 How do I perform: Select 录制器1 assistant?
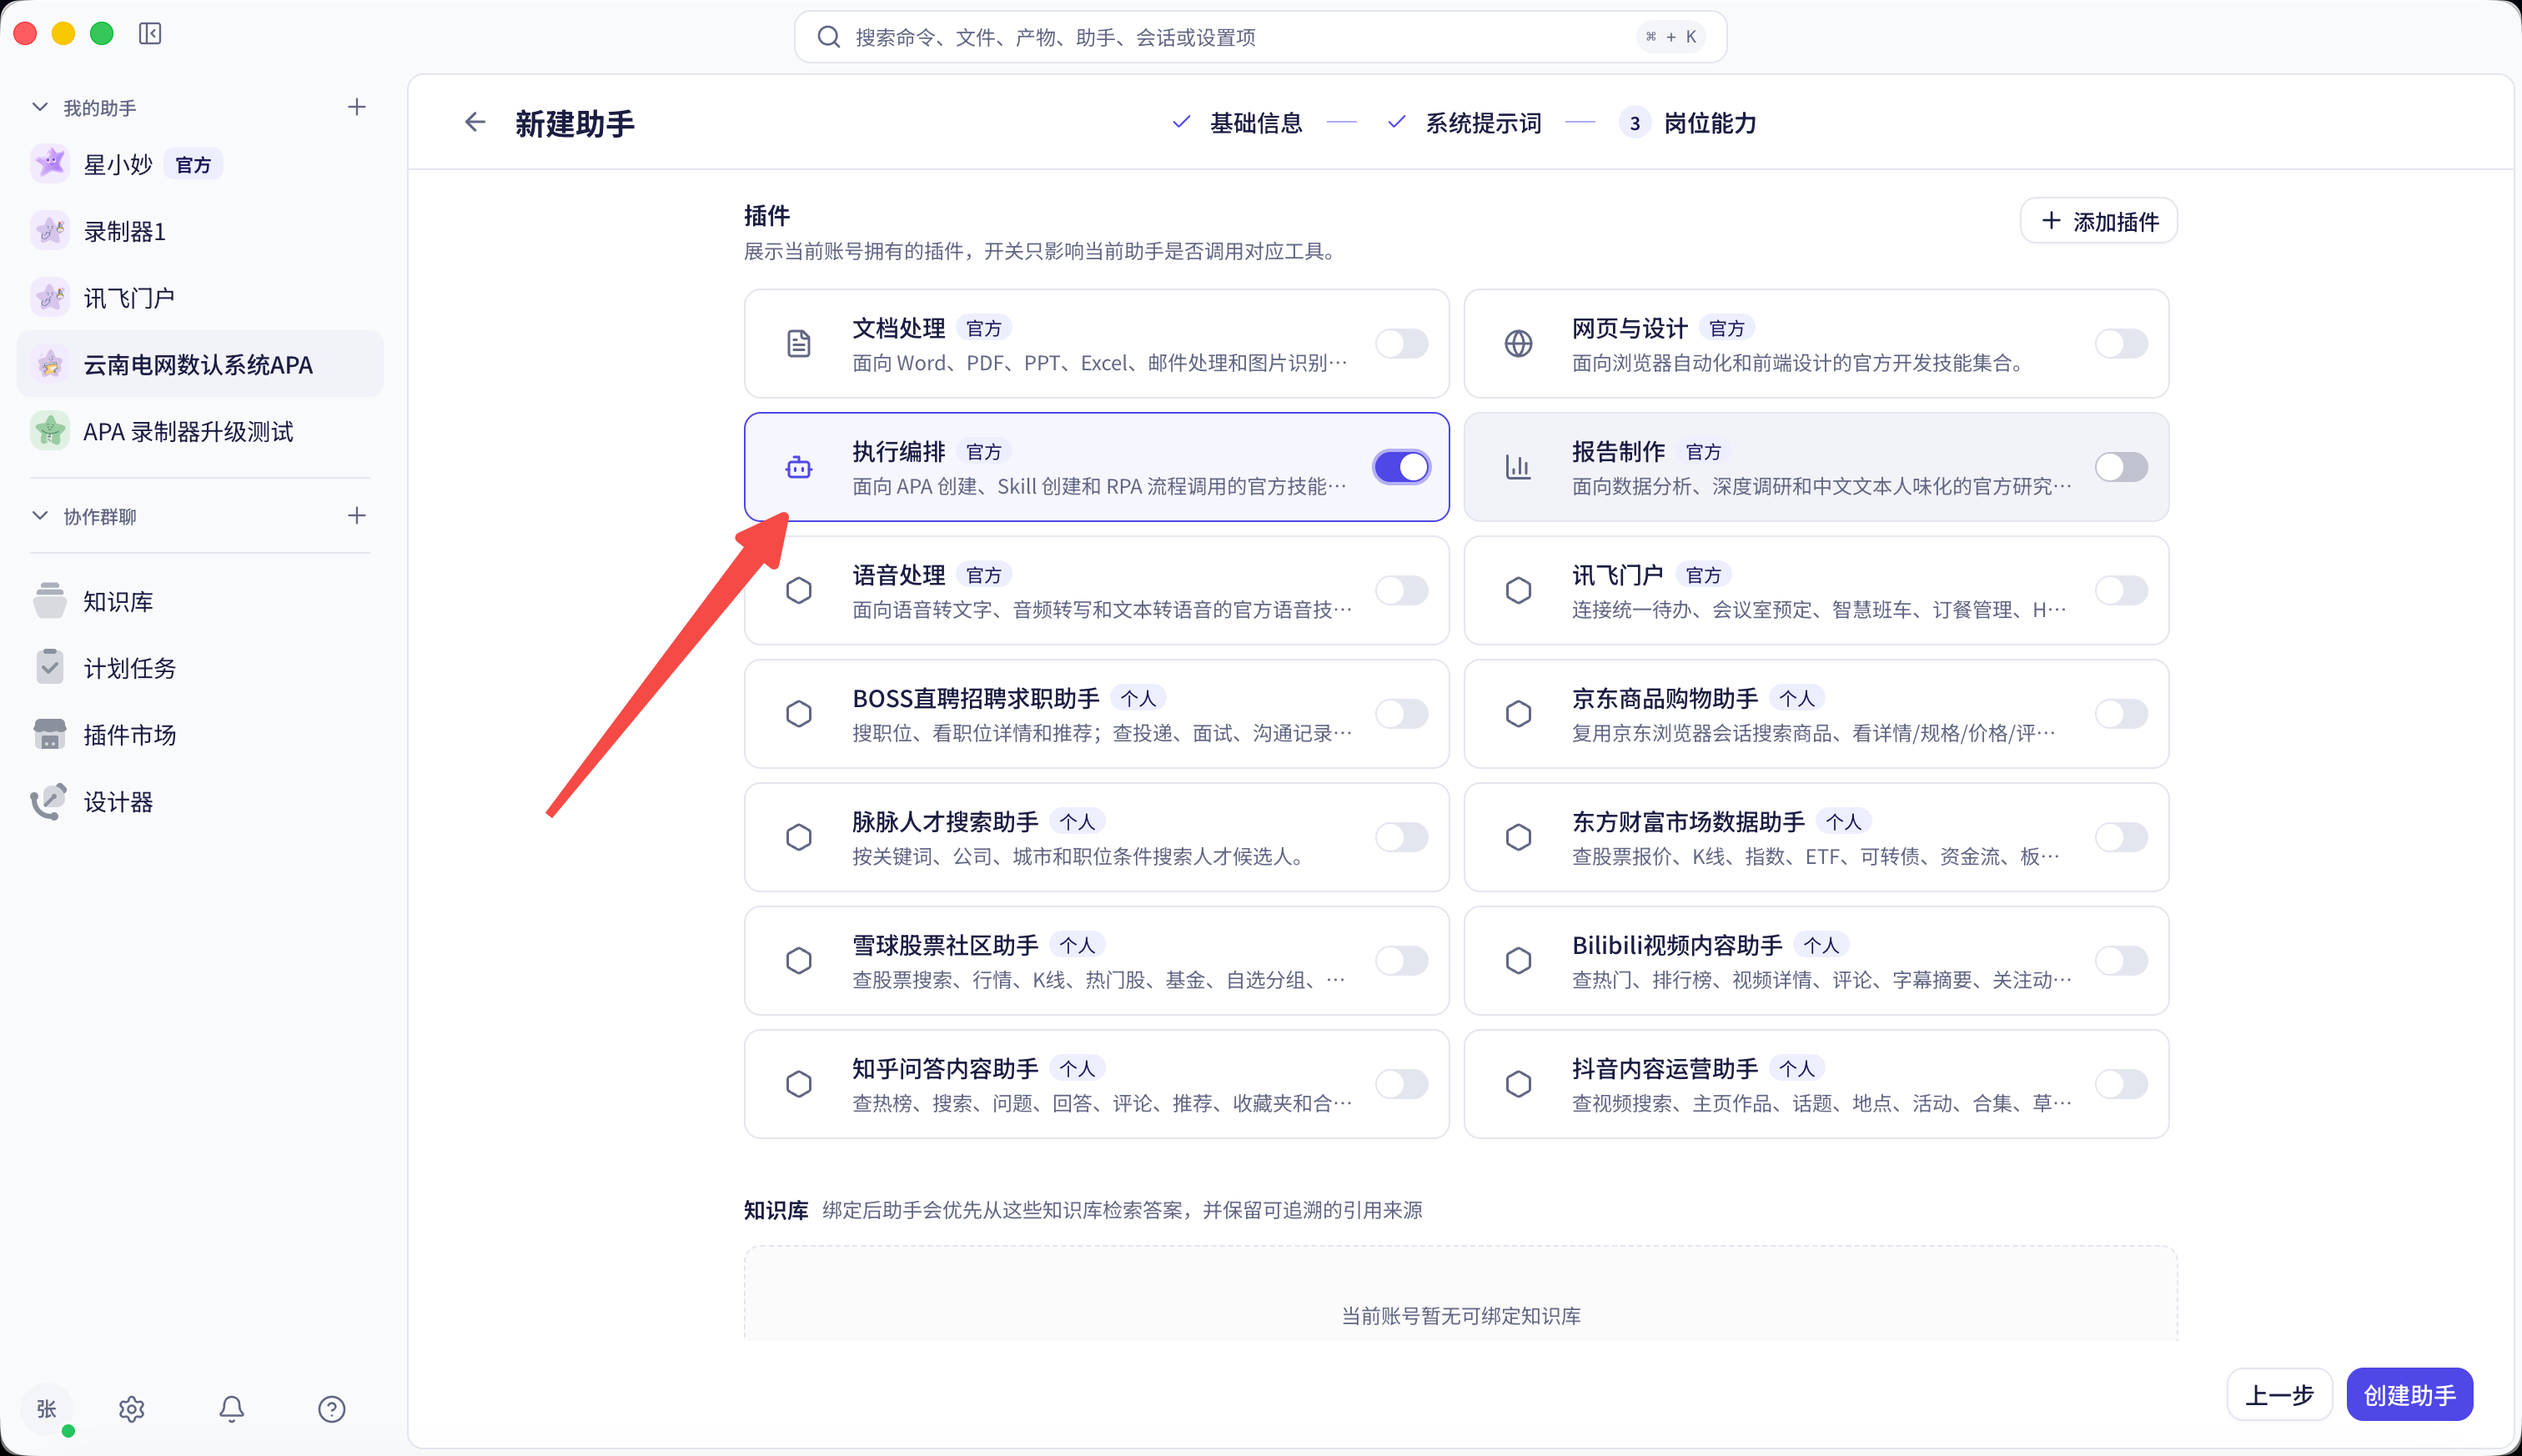(x=200, y=231)
